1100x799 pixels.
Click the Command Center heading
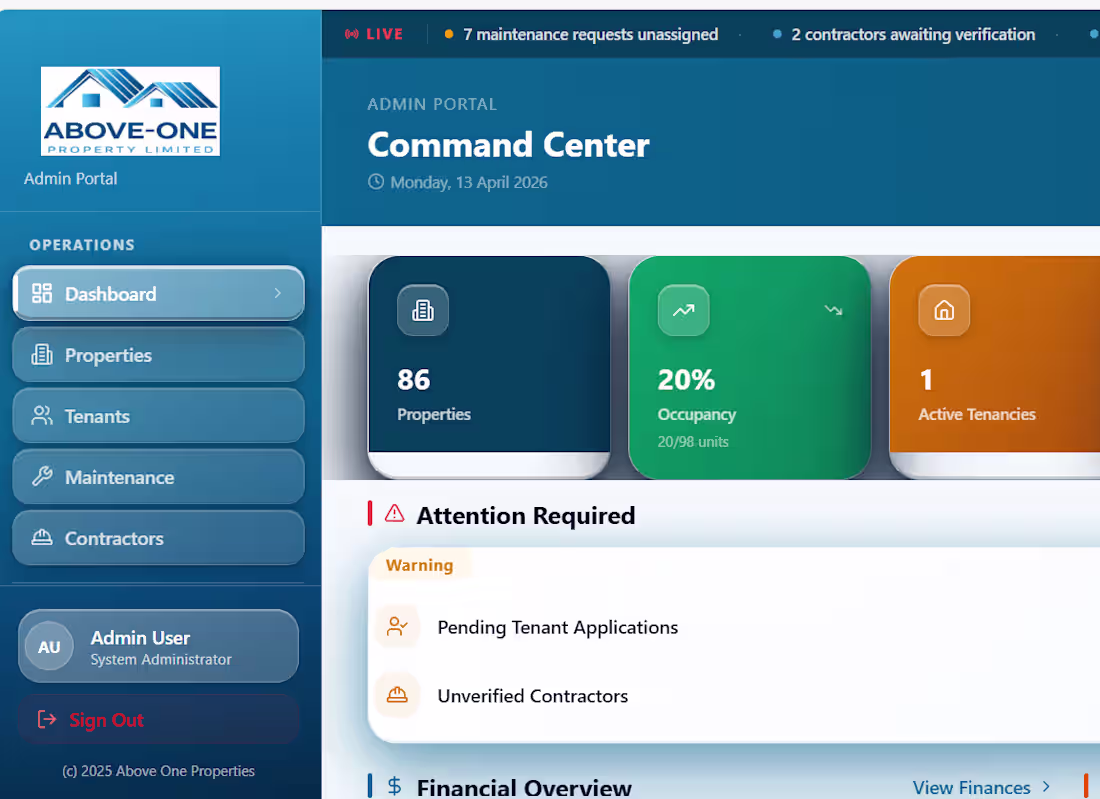tap(509, 145)
